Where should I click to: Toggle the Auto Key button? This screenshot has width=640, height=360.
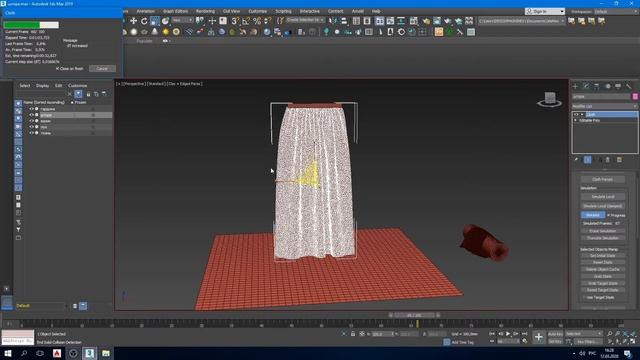coord(555,334)
